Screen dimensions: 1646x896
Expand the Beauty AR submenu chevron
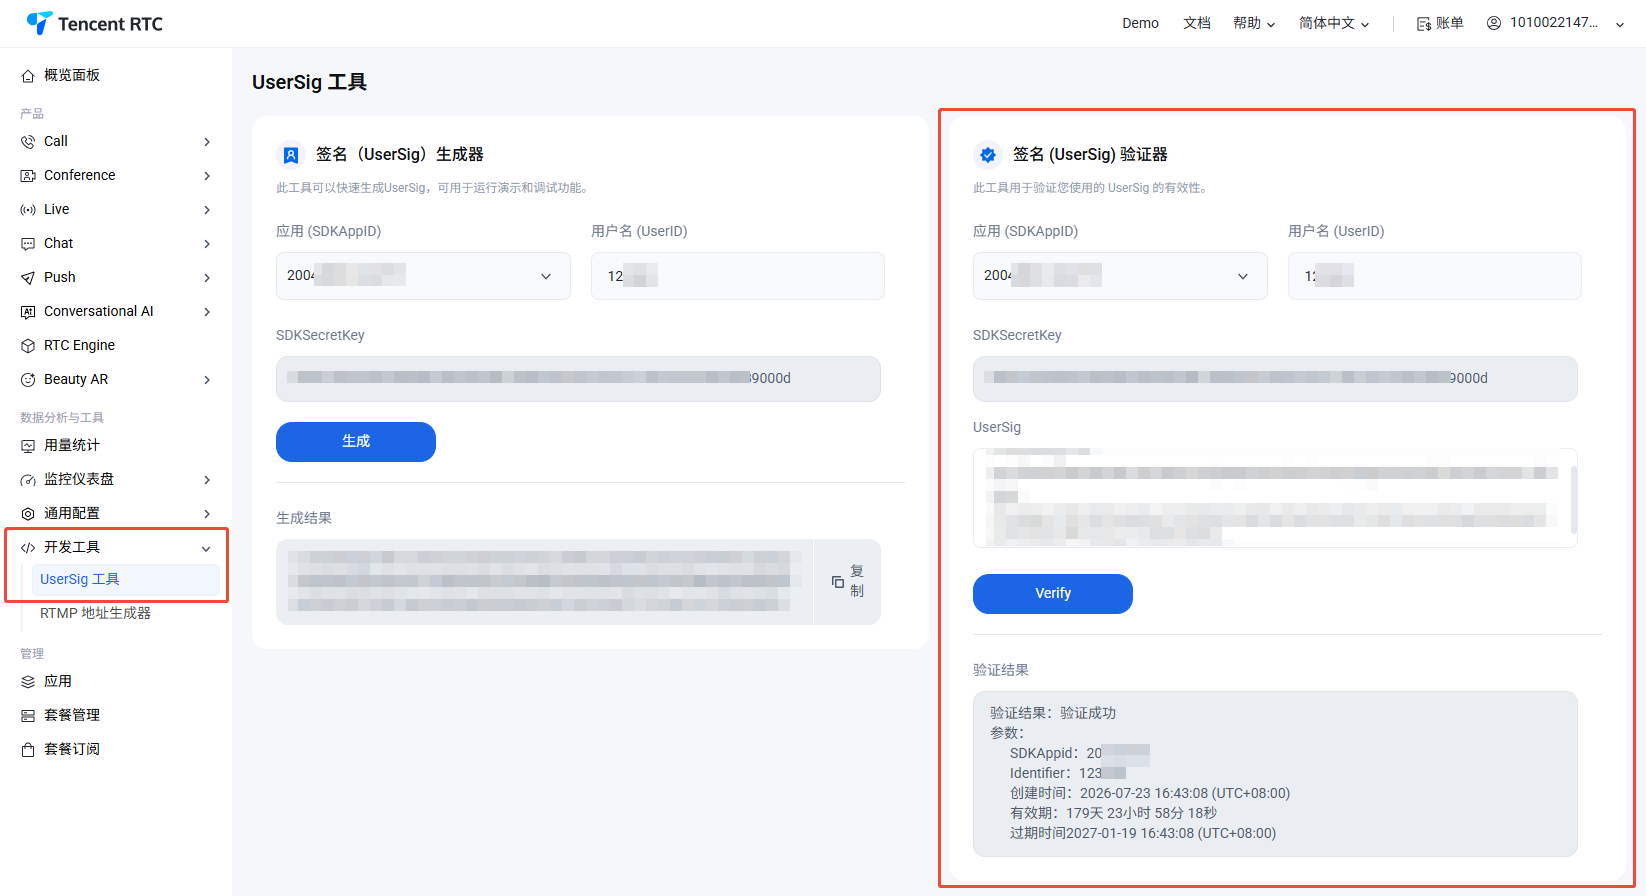(207, 380)
